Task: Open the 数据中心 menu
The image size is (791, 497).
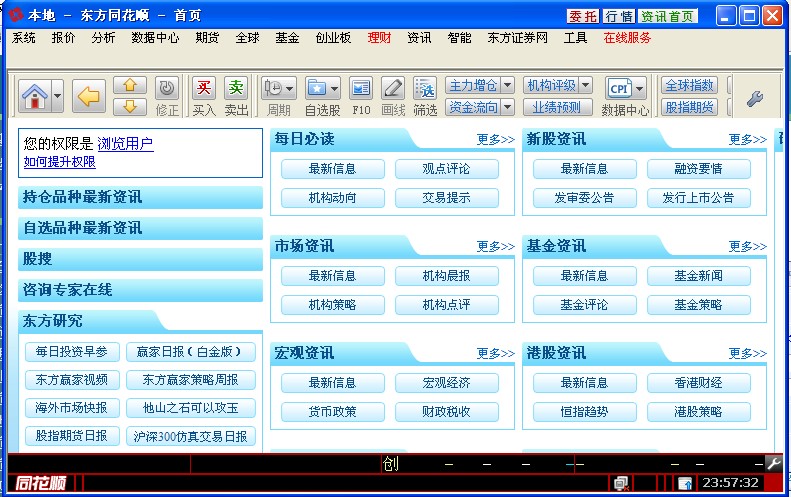Action: tap(155, 38)
